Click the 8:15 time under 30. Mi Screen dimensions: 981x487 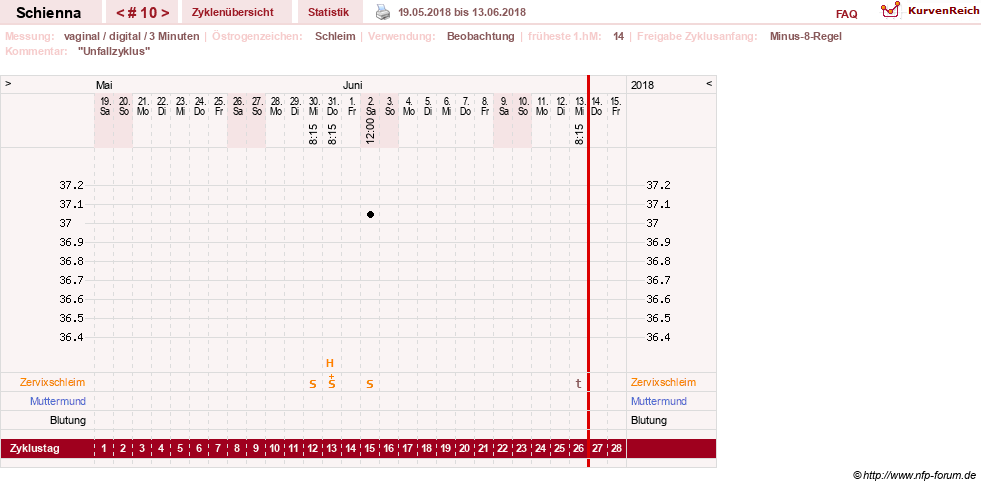pyautogui.click(x=313, y=134)
